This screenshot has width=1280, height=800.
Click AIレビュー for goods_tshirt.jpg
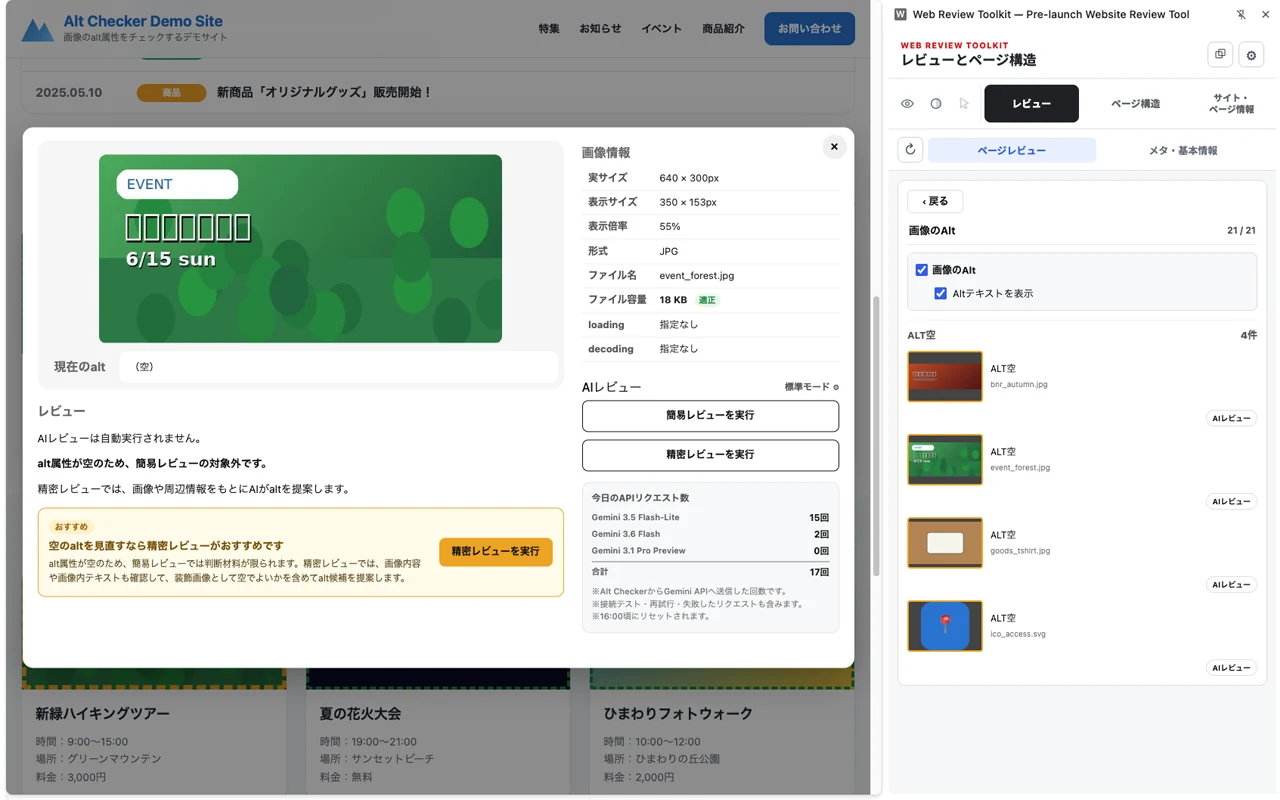point(1231,585)
